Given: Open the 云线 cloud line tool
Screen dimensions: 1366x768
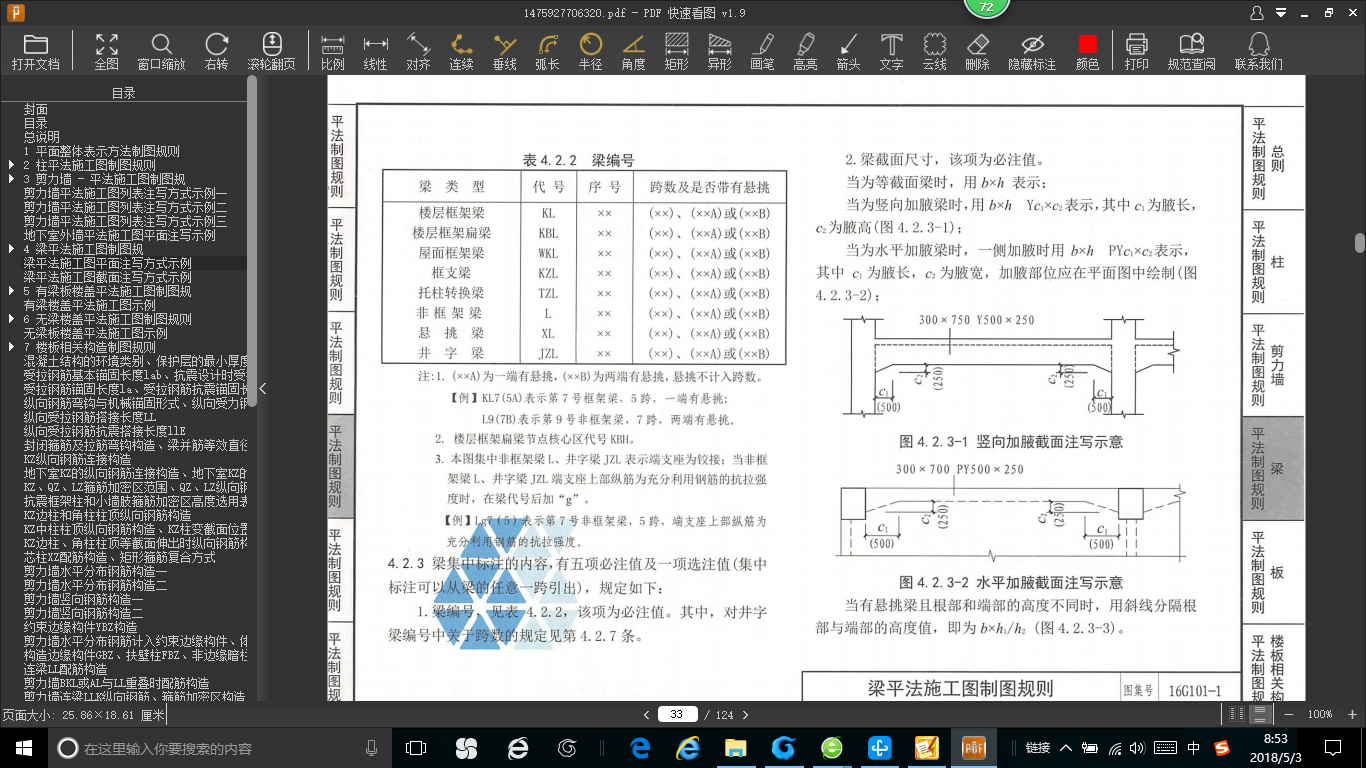Looking at the screenshot, I should [x=933, y=46].
